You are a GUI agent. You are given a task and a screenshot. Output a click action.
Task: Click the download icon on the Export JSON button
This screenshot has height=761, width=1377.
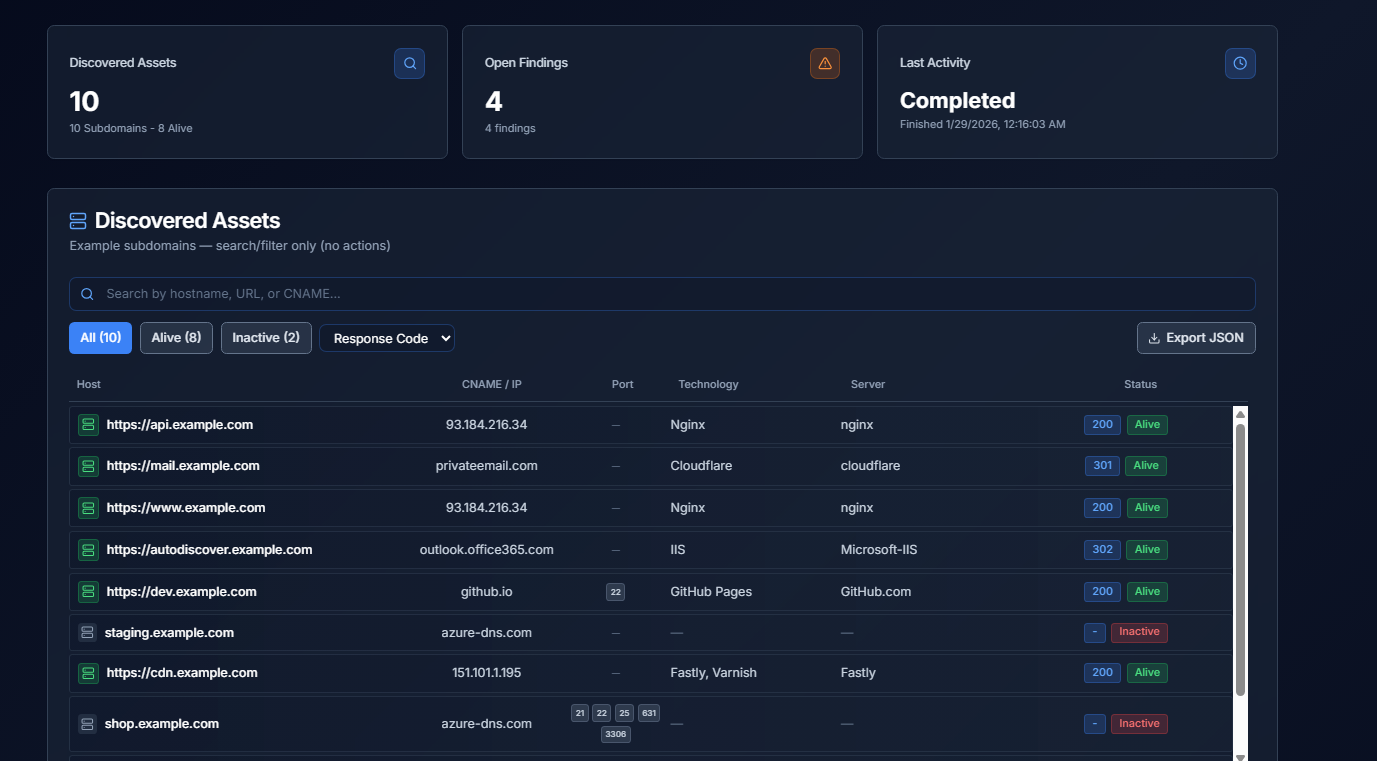(1155, 338)
